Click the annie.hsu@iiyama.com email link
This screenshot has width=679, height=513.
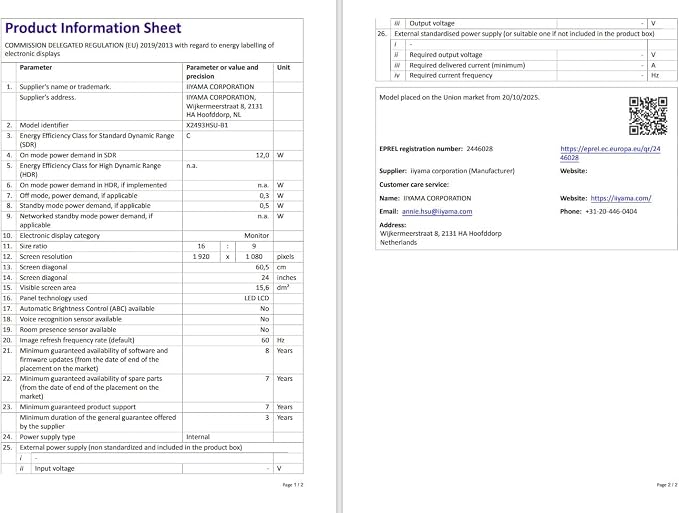coord(437,211)
